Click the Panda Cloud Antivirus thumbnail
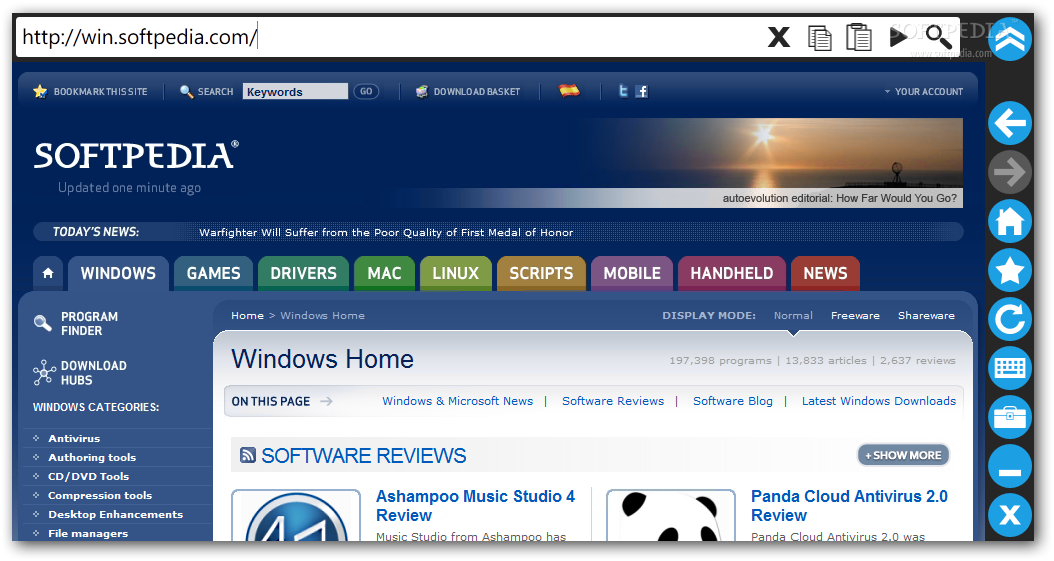This screenshot has width=1054, height=561. click(671, 516)
